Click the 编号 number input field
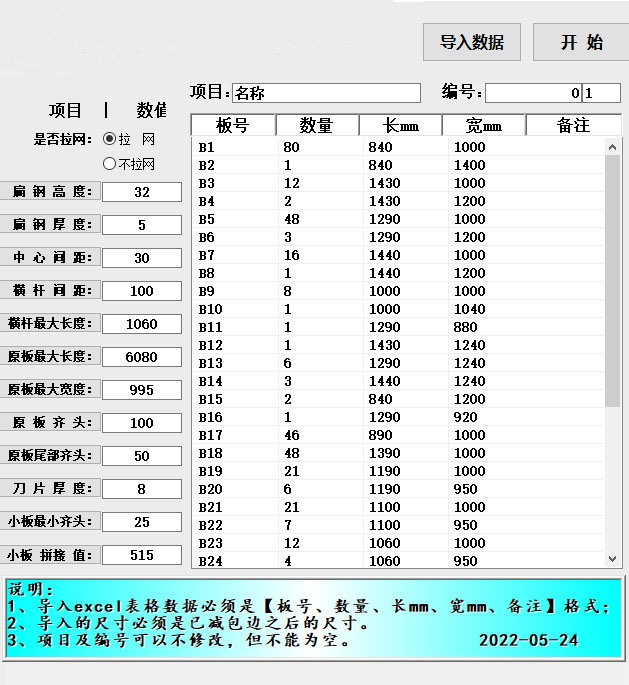The height and width of the screenshot is (685, 629). [x=534, y=93]
